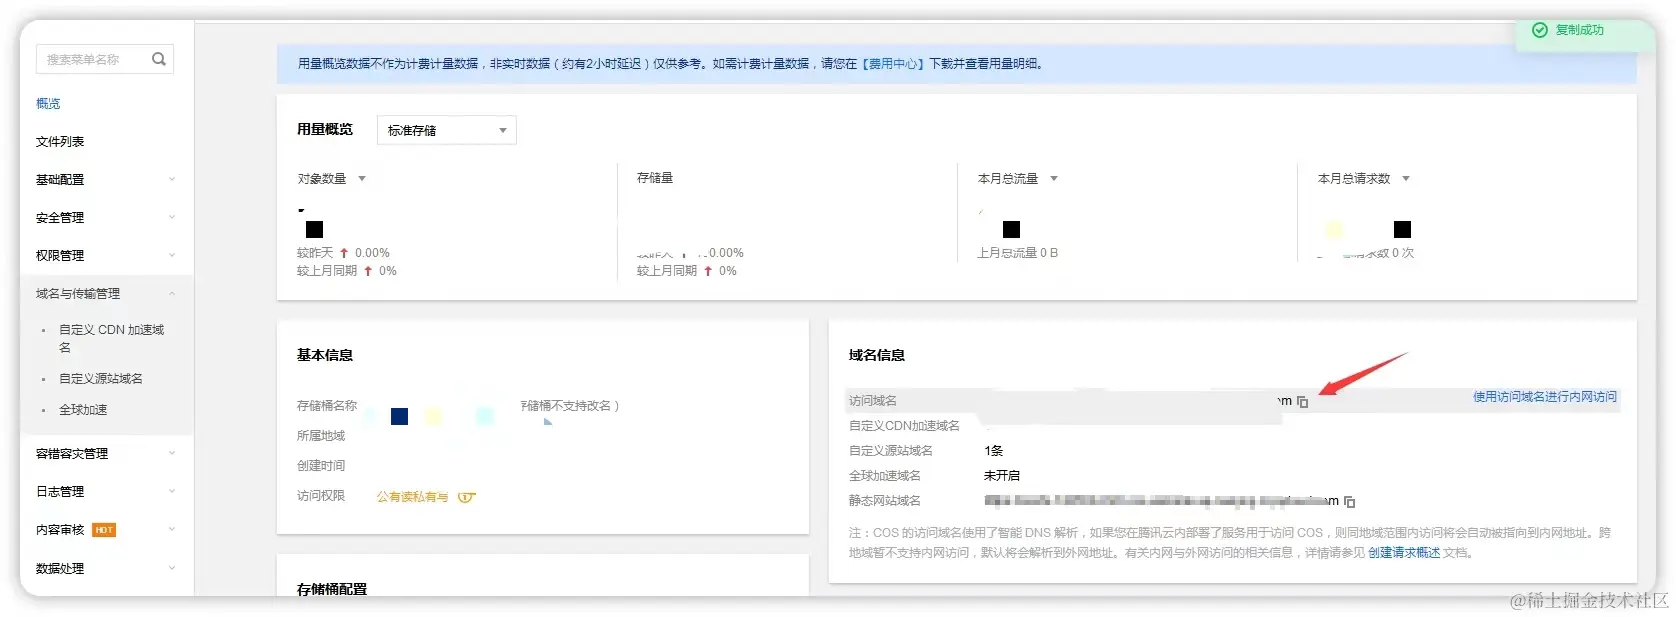This screenshot has width=1676, height=617.
Task: Click the 用量概览 heading
Action: (x=325, y=129)
